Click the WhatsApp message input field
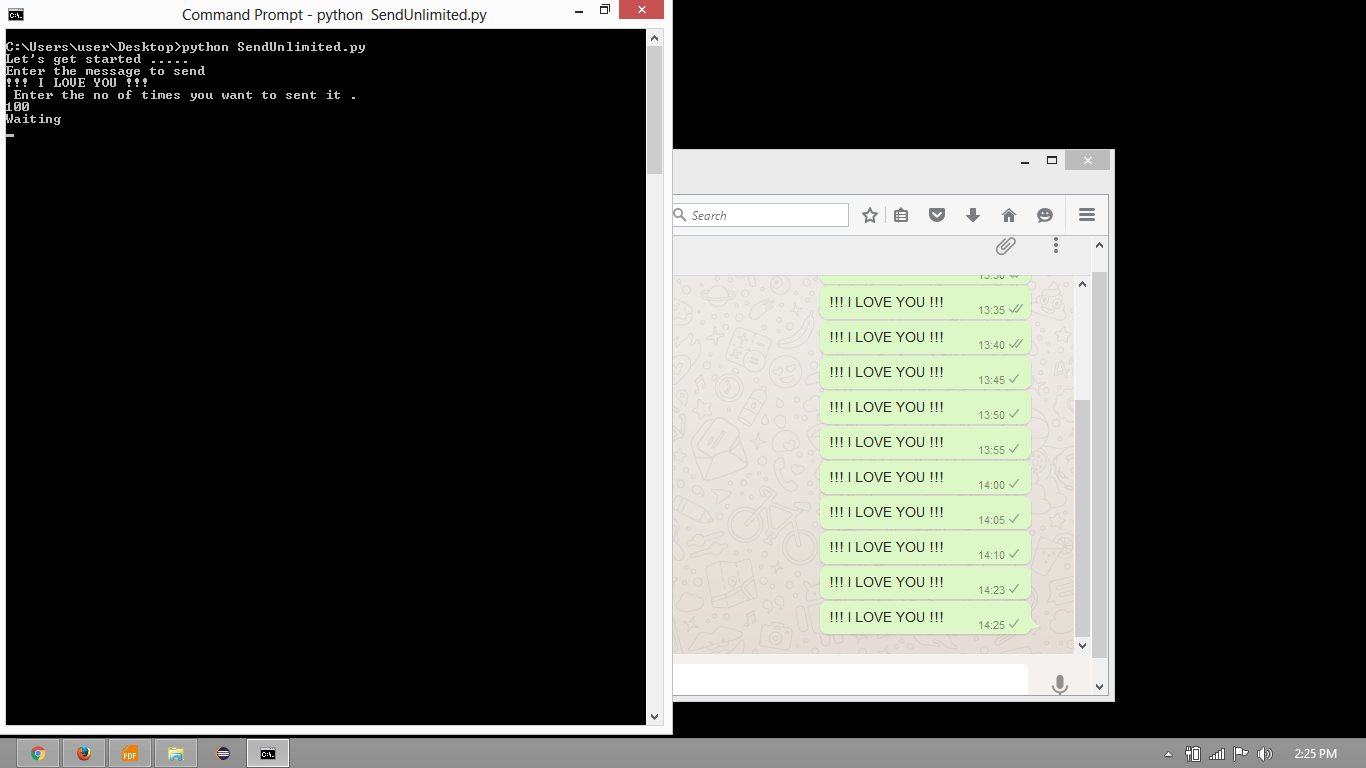This screenshot has width=1366, height=768. (850, 679)
